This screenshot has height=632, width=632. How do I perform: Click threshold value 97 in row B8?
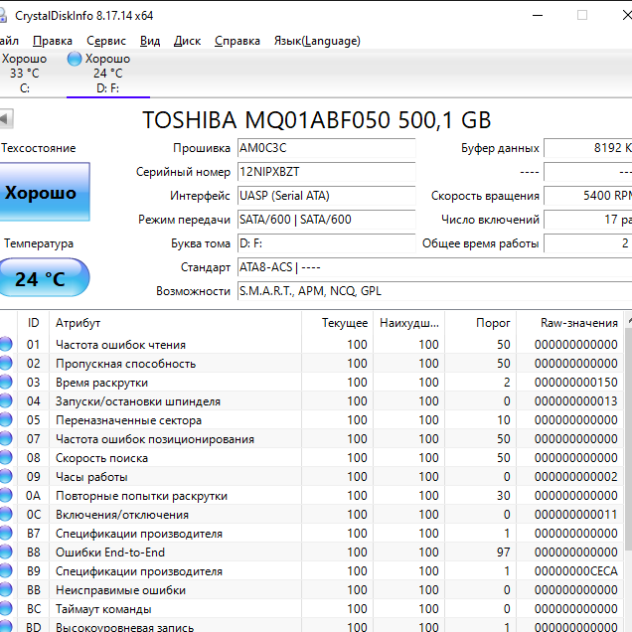[503, 552]
